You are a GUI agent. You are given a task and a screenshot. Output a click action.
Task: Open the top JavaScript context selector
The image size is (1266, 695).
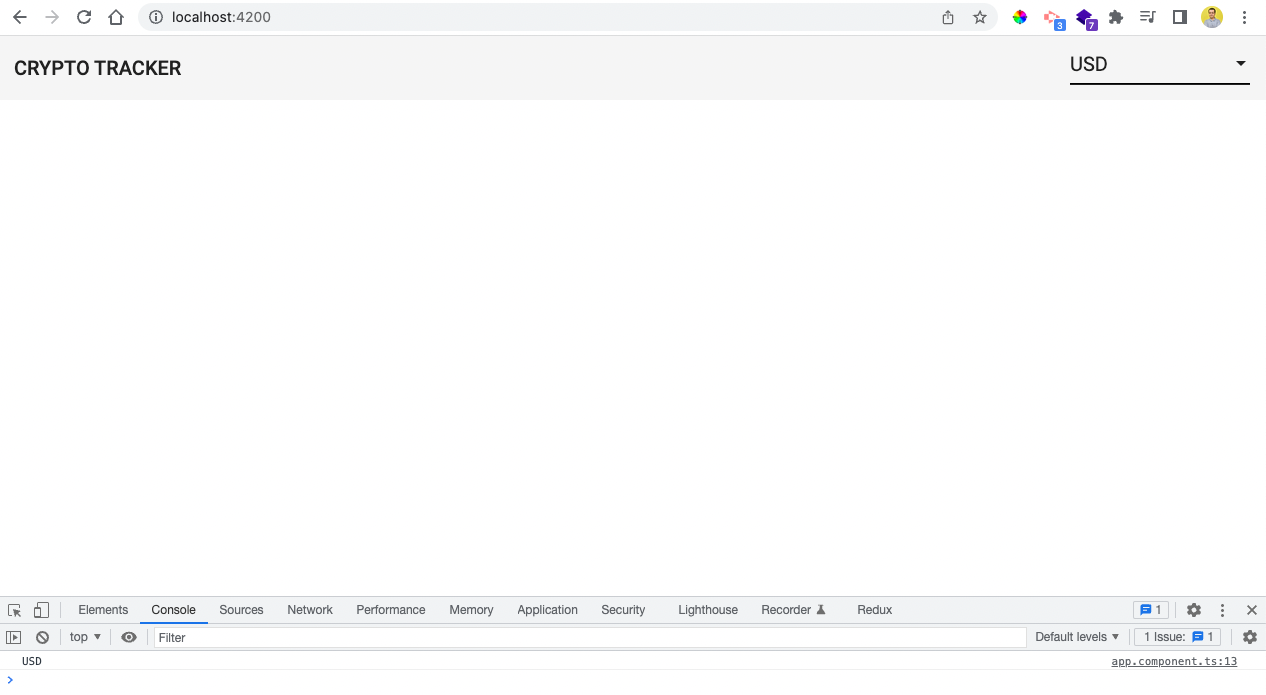pyautogui.click(x=85, y=637)
